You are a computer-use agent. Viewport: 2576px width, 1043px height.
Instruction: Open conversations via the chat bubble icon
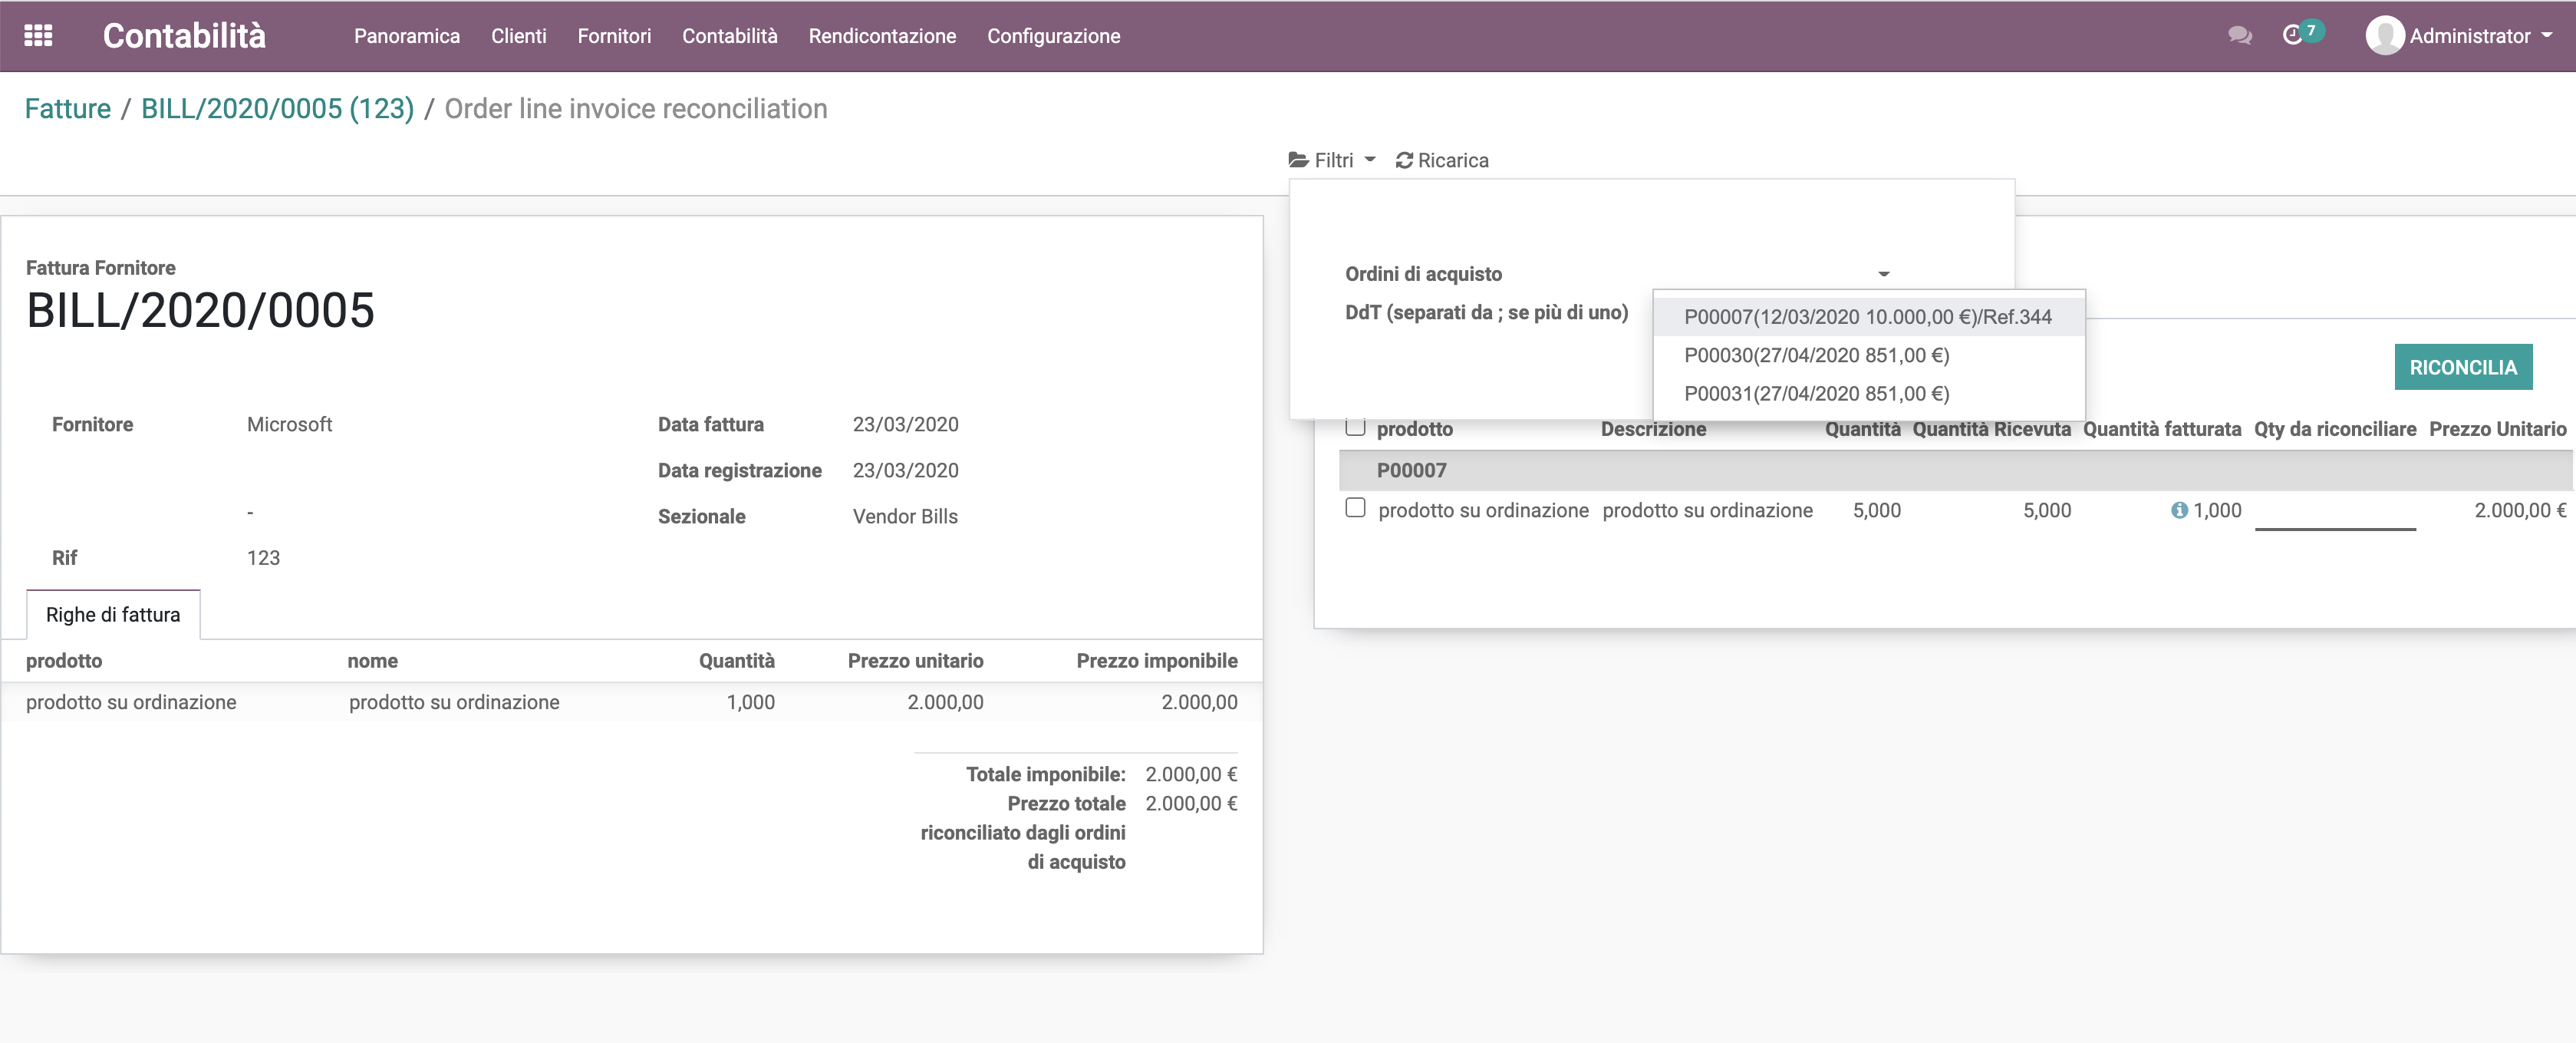click(x=2239, y=36)
